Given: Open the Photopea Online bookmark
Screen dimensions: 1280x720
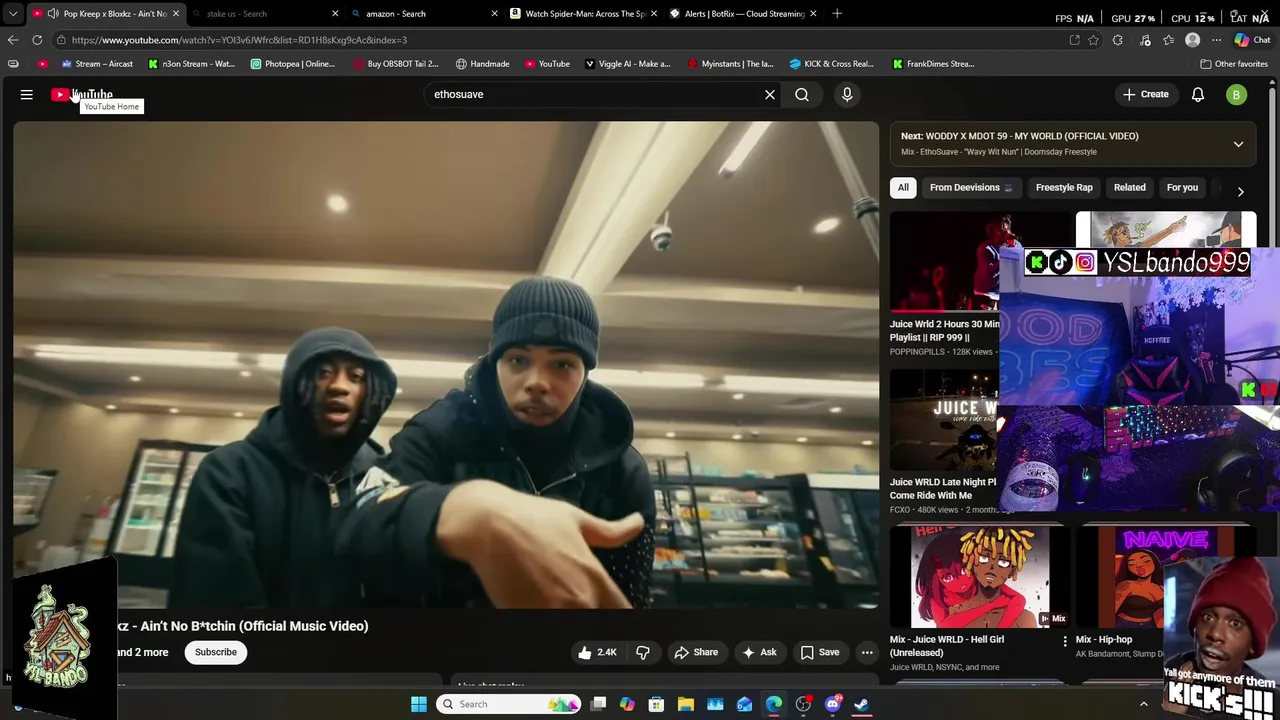Looking at the screenshot, I should tap(293, 64).
